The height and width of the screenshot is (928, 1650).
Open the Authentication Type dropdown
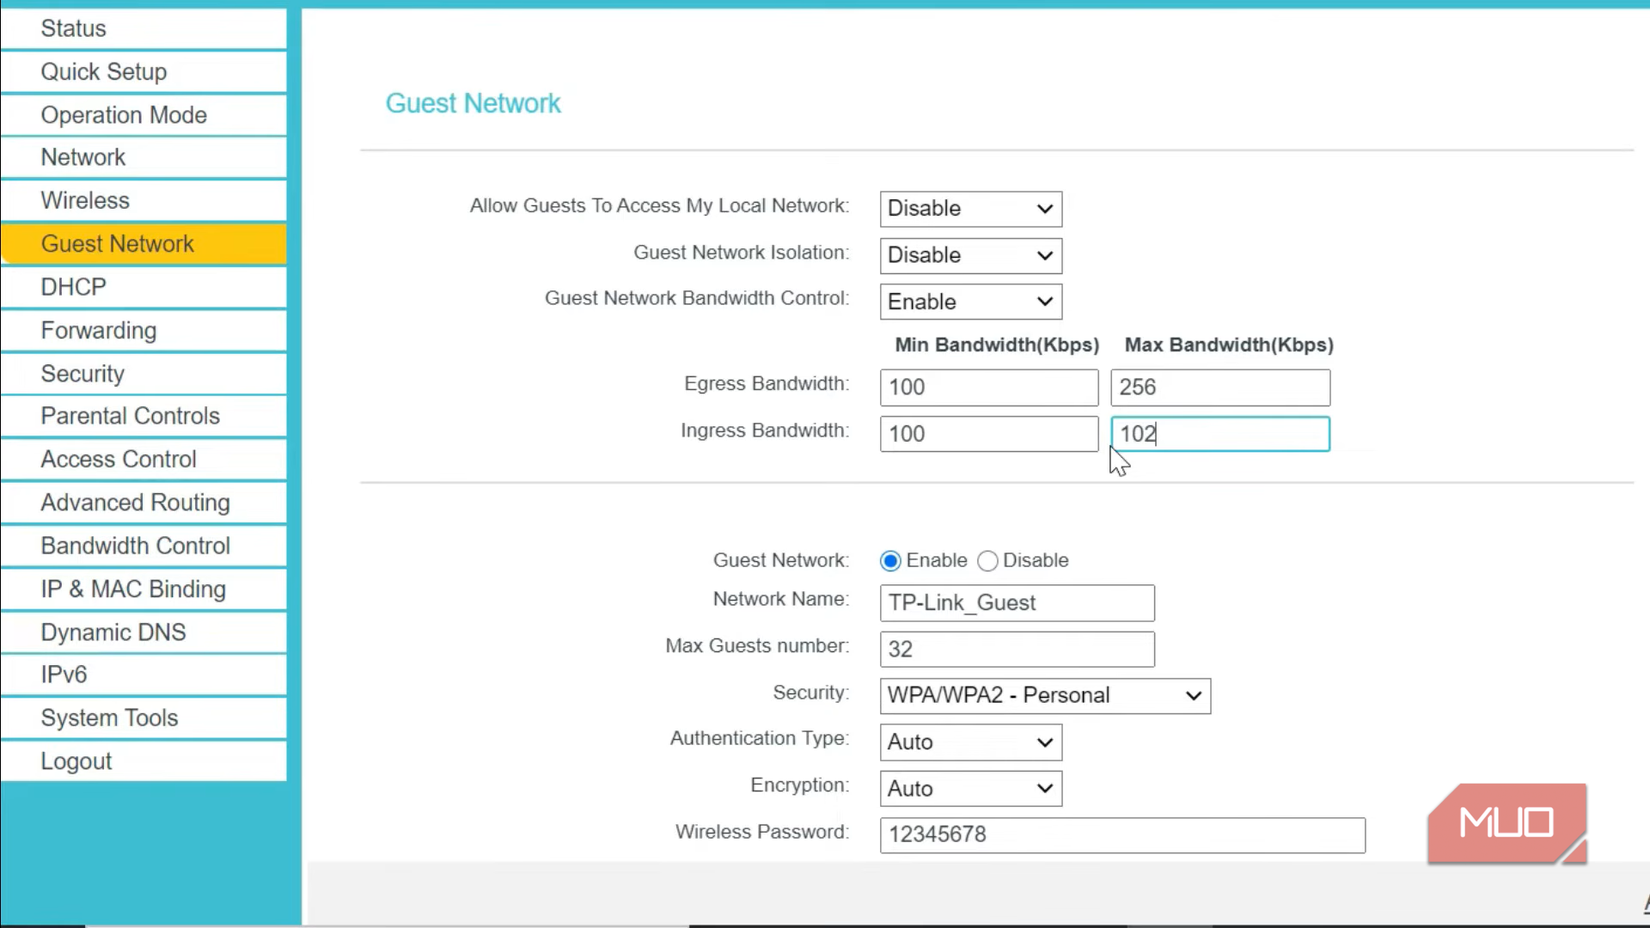971,743
